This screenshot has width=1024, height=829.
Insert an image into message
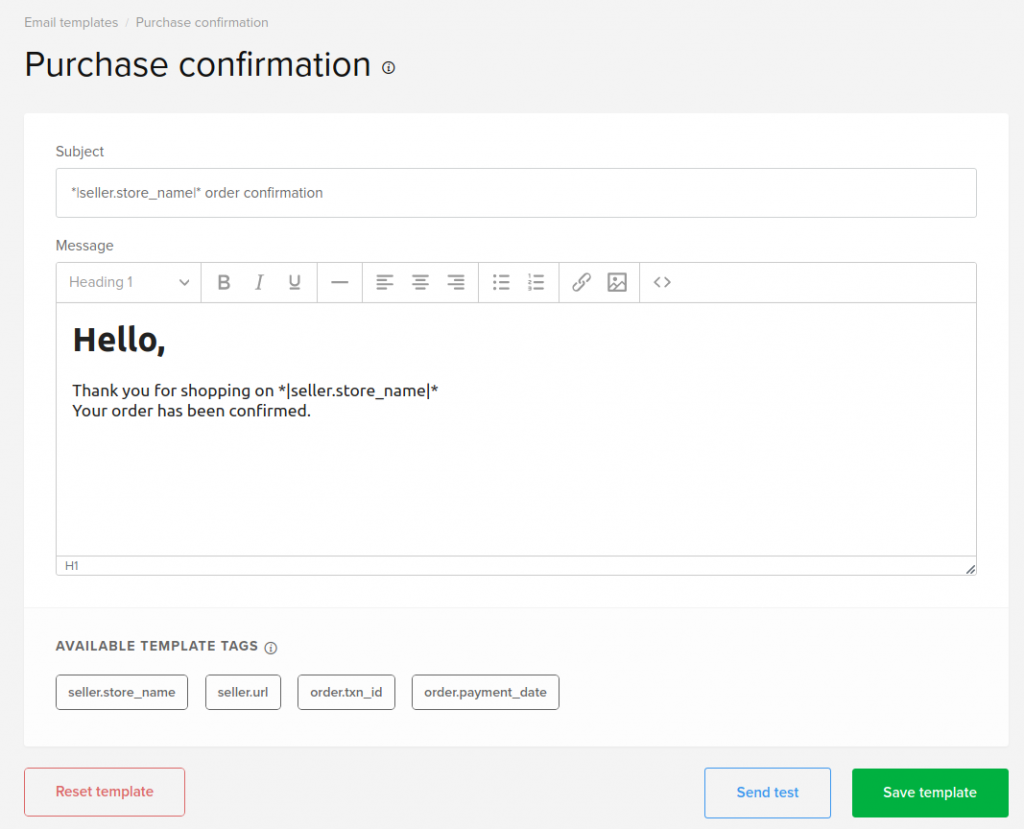(x=617, y=283)
